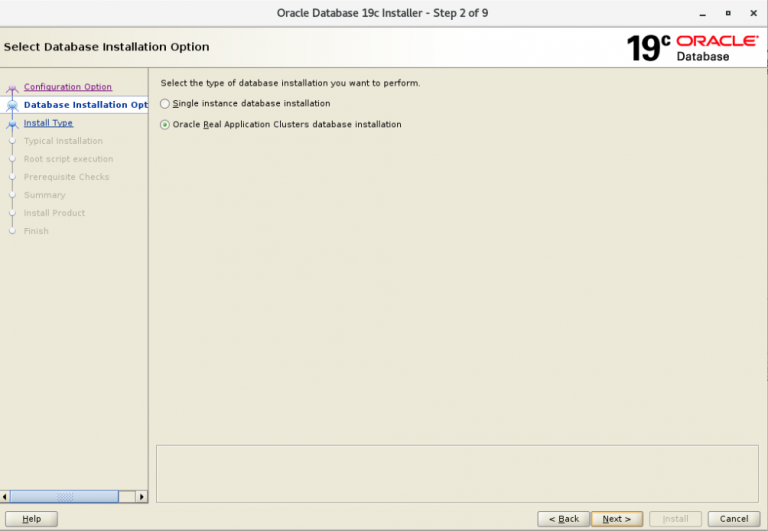Click the Summary step in sidebar
This screenshot has width=768, height=531.
pos(44,195)
